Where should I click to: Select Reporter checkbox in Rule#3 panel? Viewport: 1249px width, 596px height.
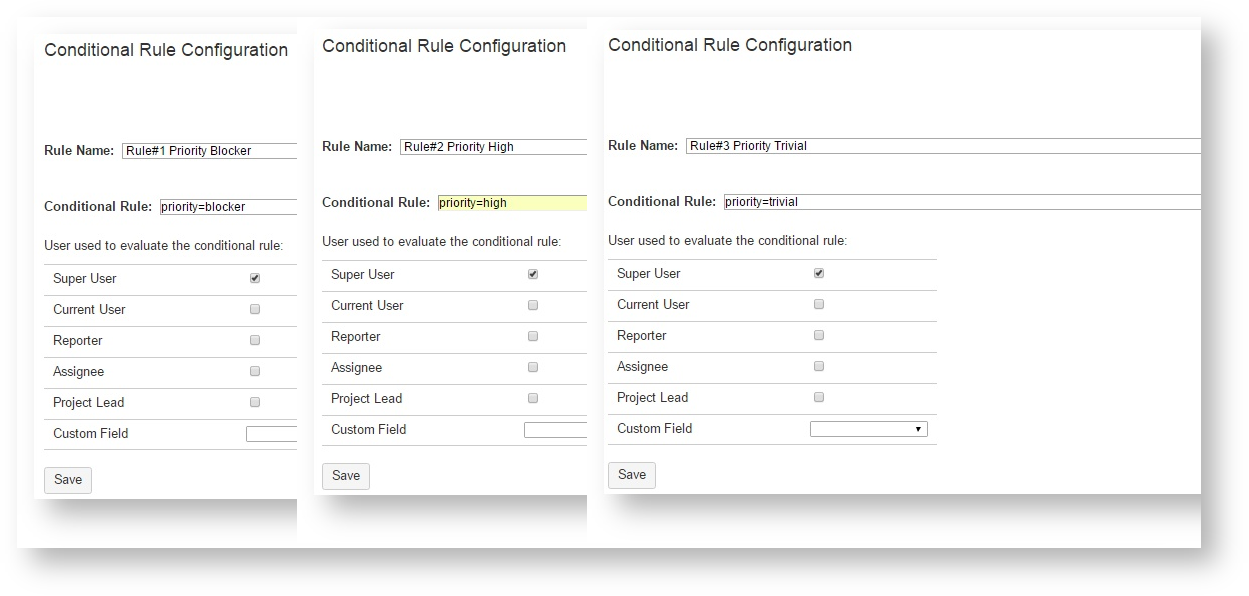[x=819, y=335]
